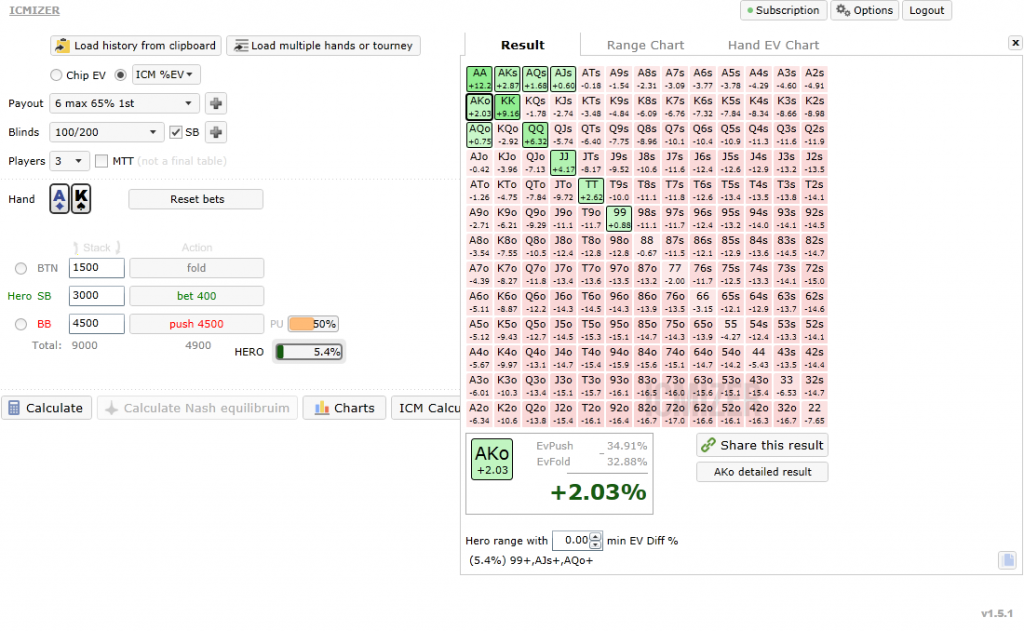Viewport: 1024px width, 631px height.
Task: Select the AJs cell in the hand grid
Action: [x=563, y=79]
